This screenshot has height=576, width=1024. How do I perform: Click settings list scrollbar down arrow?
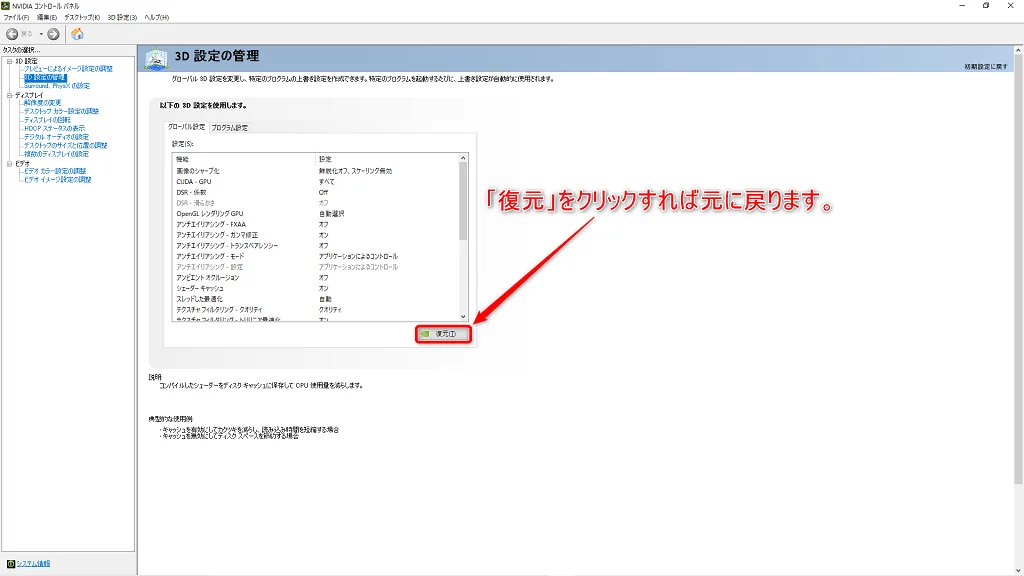point(463,317)
